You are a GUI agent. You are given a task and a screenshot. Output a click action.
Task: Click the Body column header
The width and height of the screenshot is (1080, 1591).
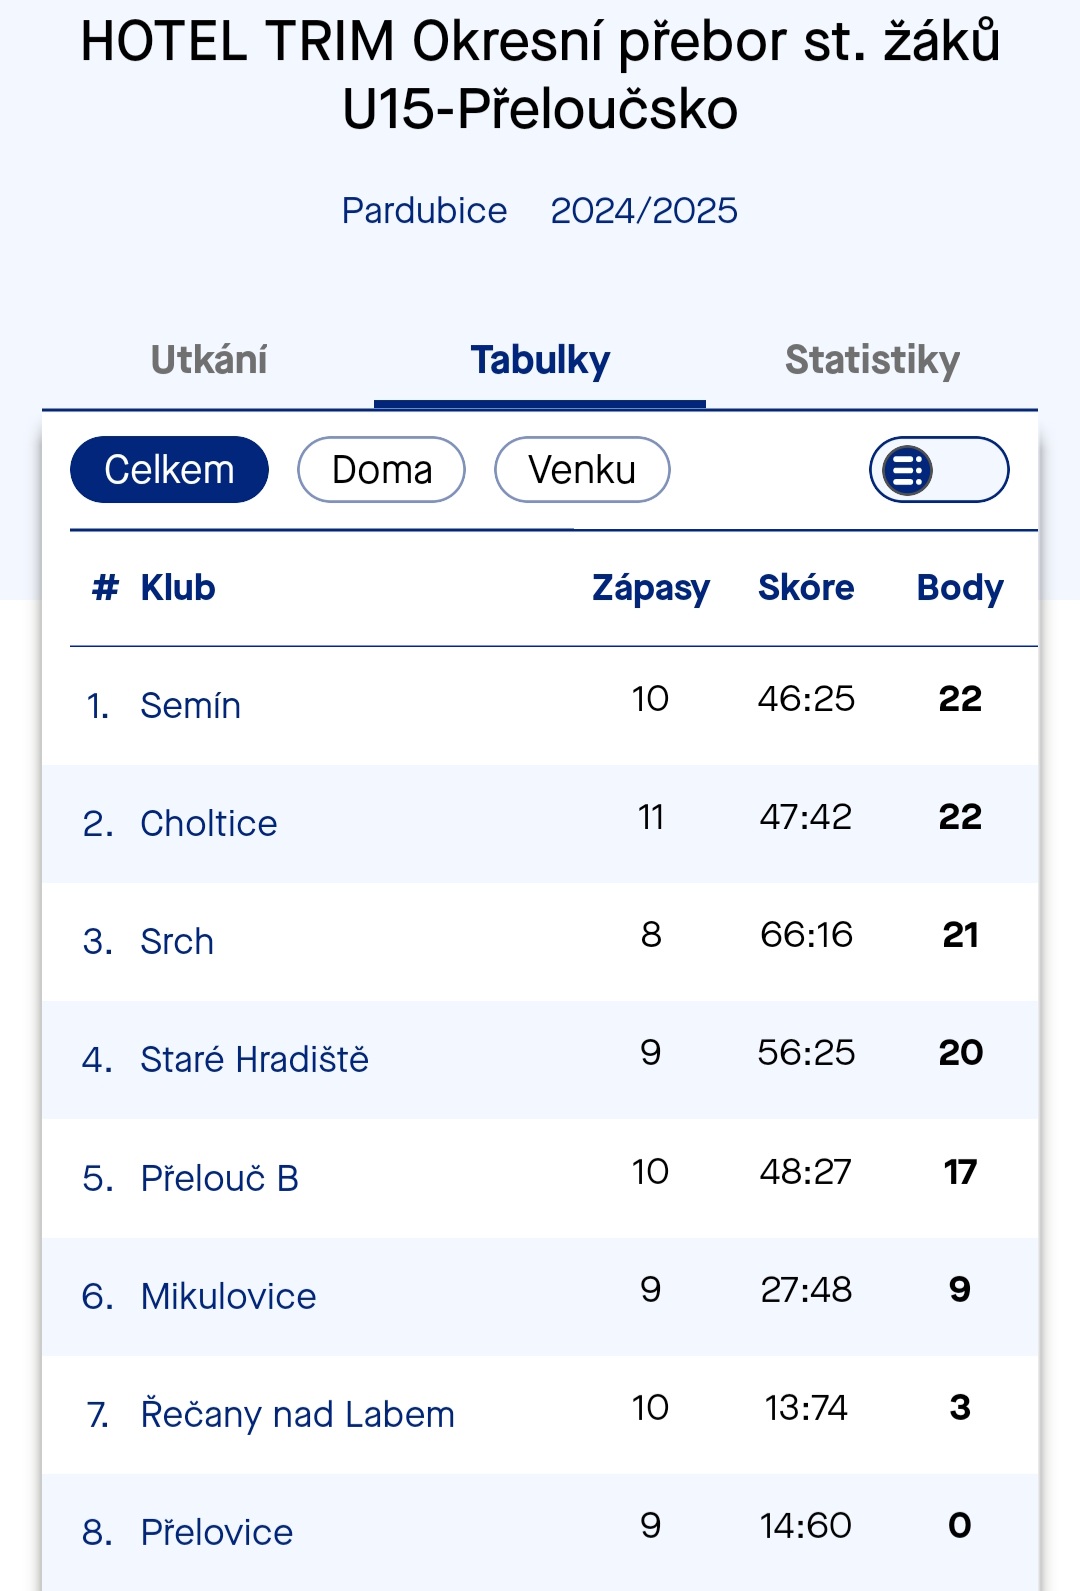[960, 588]
